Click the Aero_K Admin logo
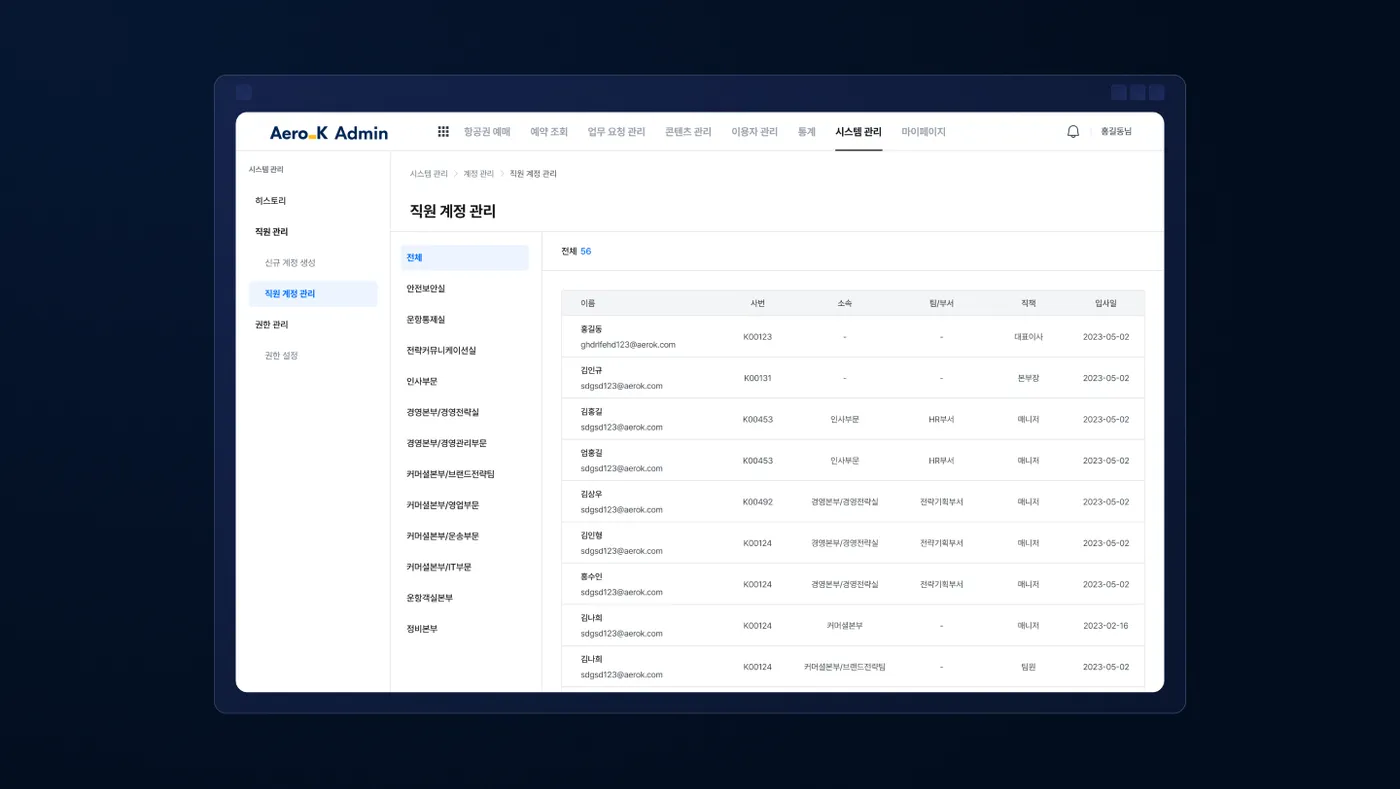Viewport: 1400px width, 789px height. point(329,132)
